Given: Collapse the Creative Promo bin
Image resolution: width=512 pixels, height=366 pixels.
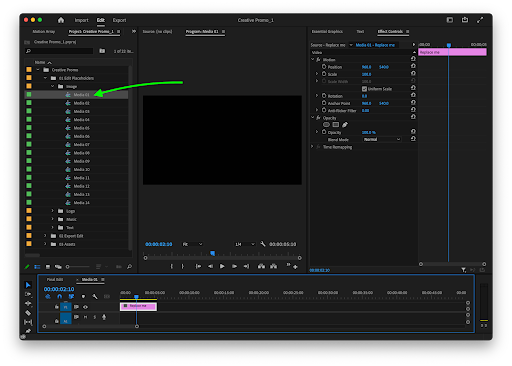Looking at the screenshot, I should [38, 70].
